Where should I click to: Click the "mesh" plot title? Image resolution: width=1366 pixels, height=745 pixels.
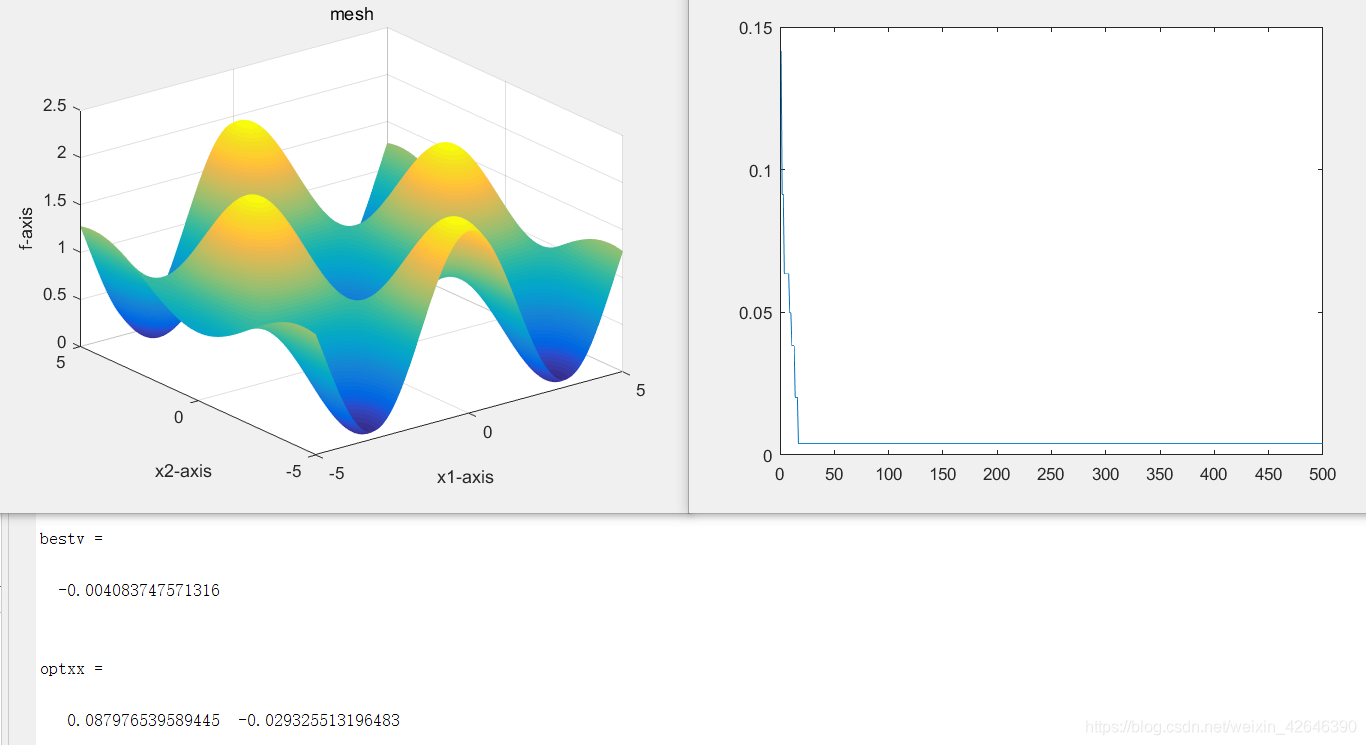point(351,14)
